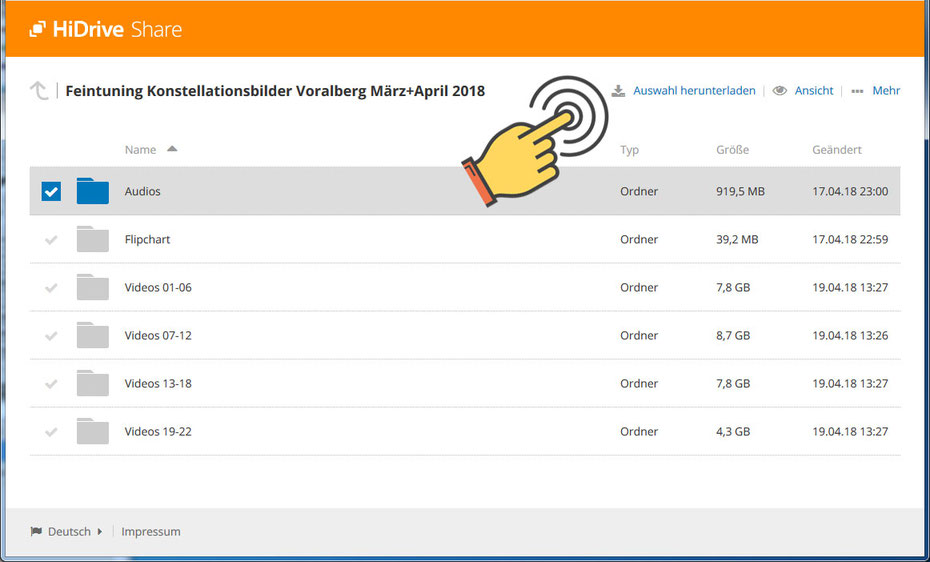Click the 39,2 MB size value
Image resolution: width=930 pixels, height=562 pixels.
click(737, 239)
